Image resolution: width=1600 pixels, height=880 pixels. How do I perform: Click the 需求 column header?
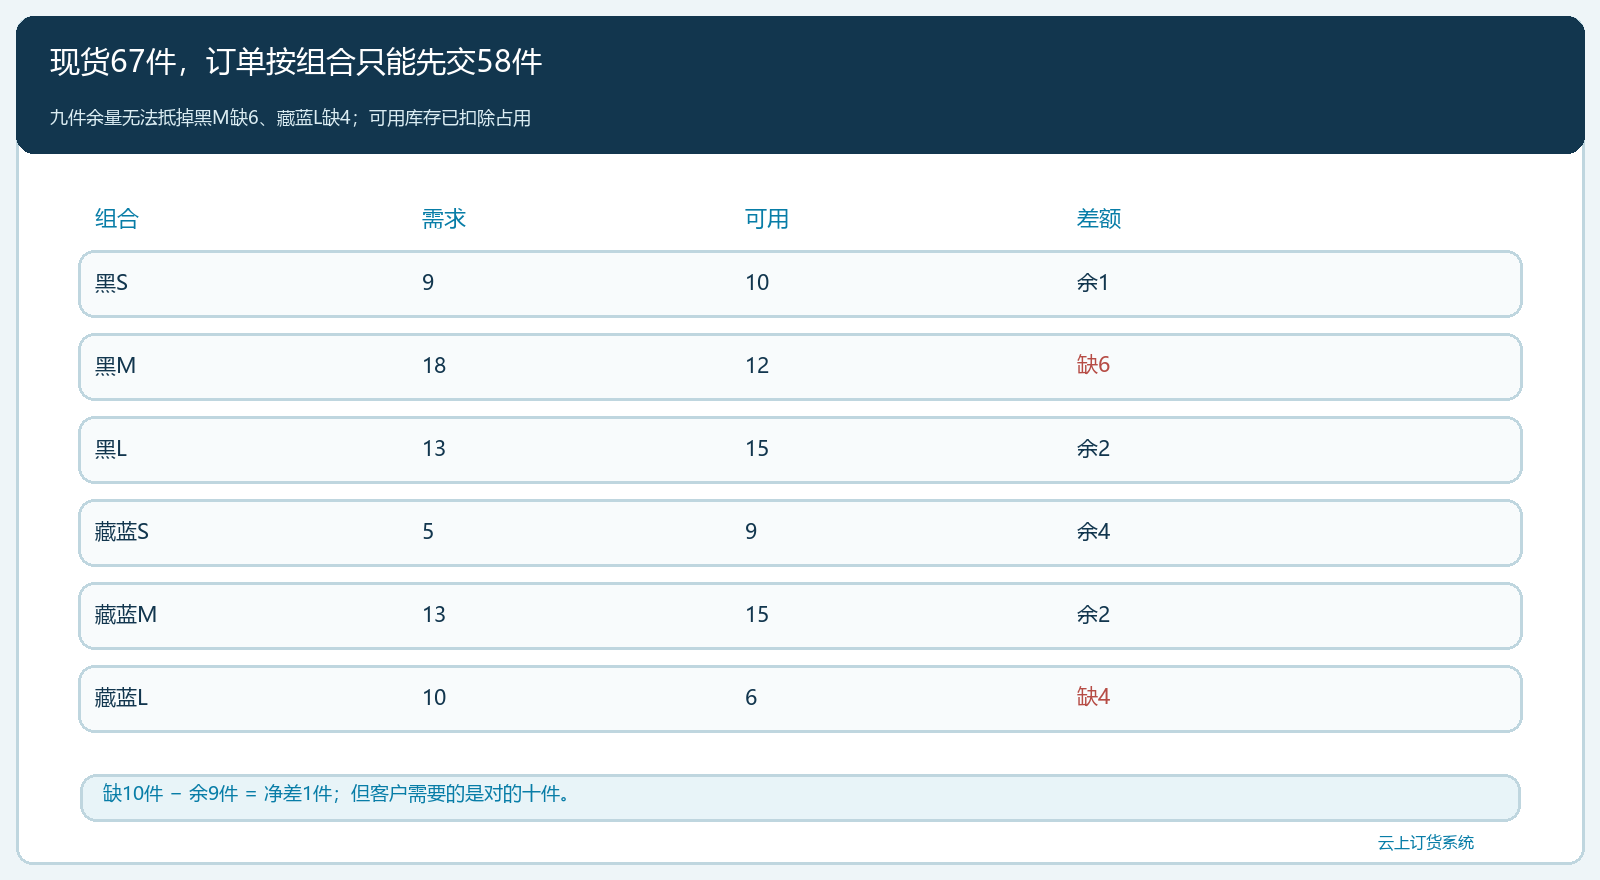pos(444,219)
